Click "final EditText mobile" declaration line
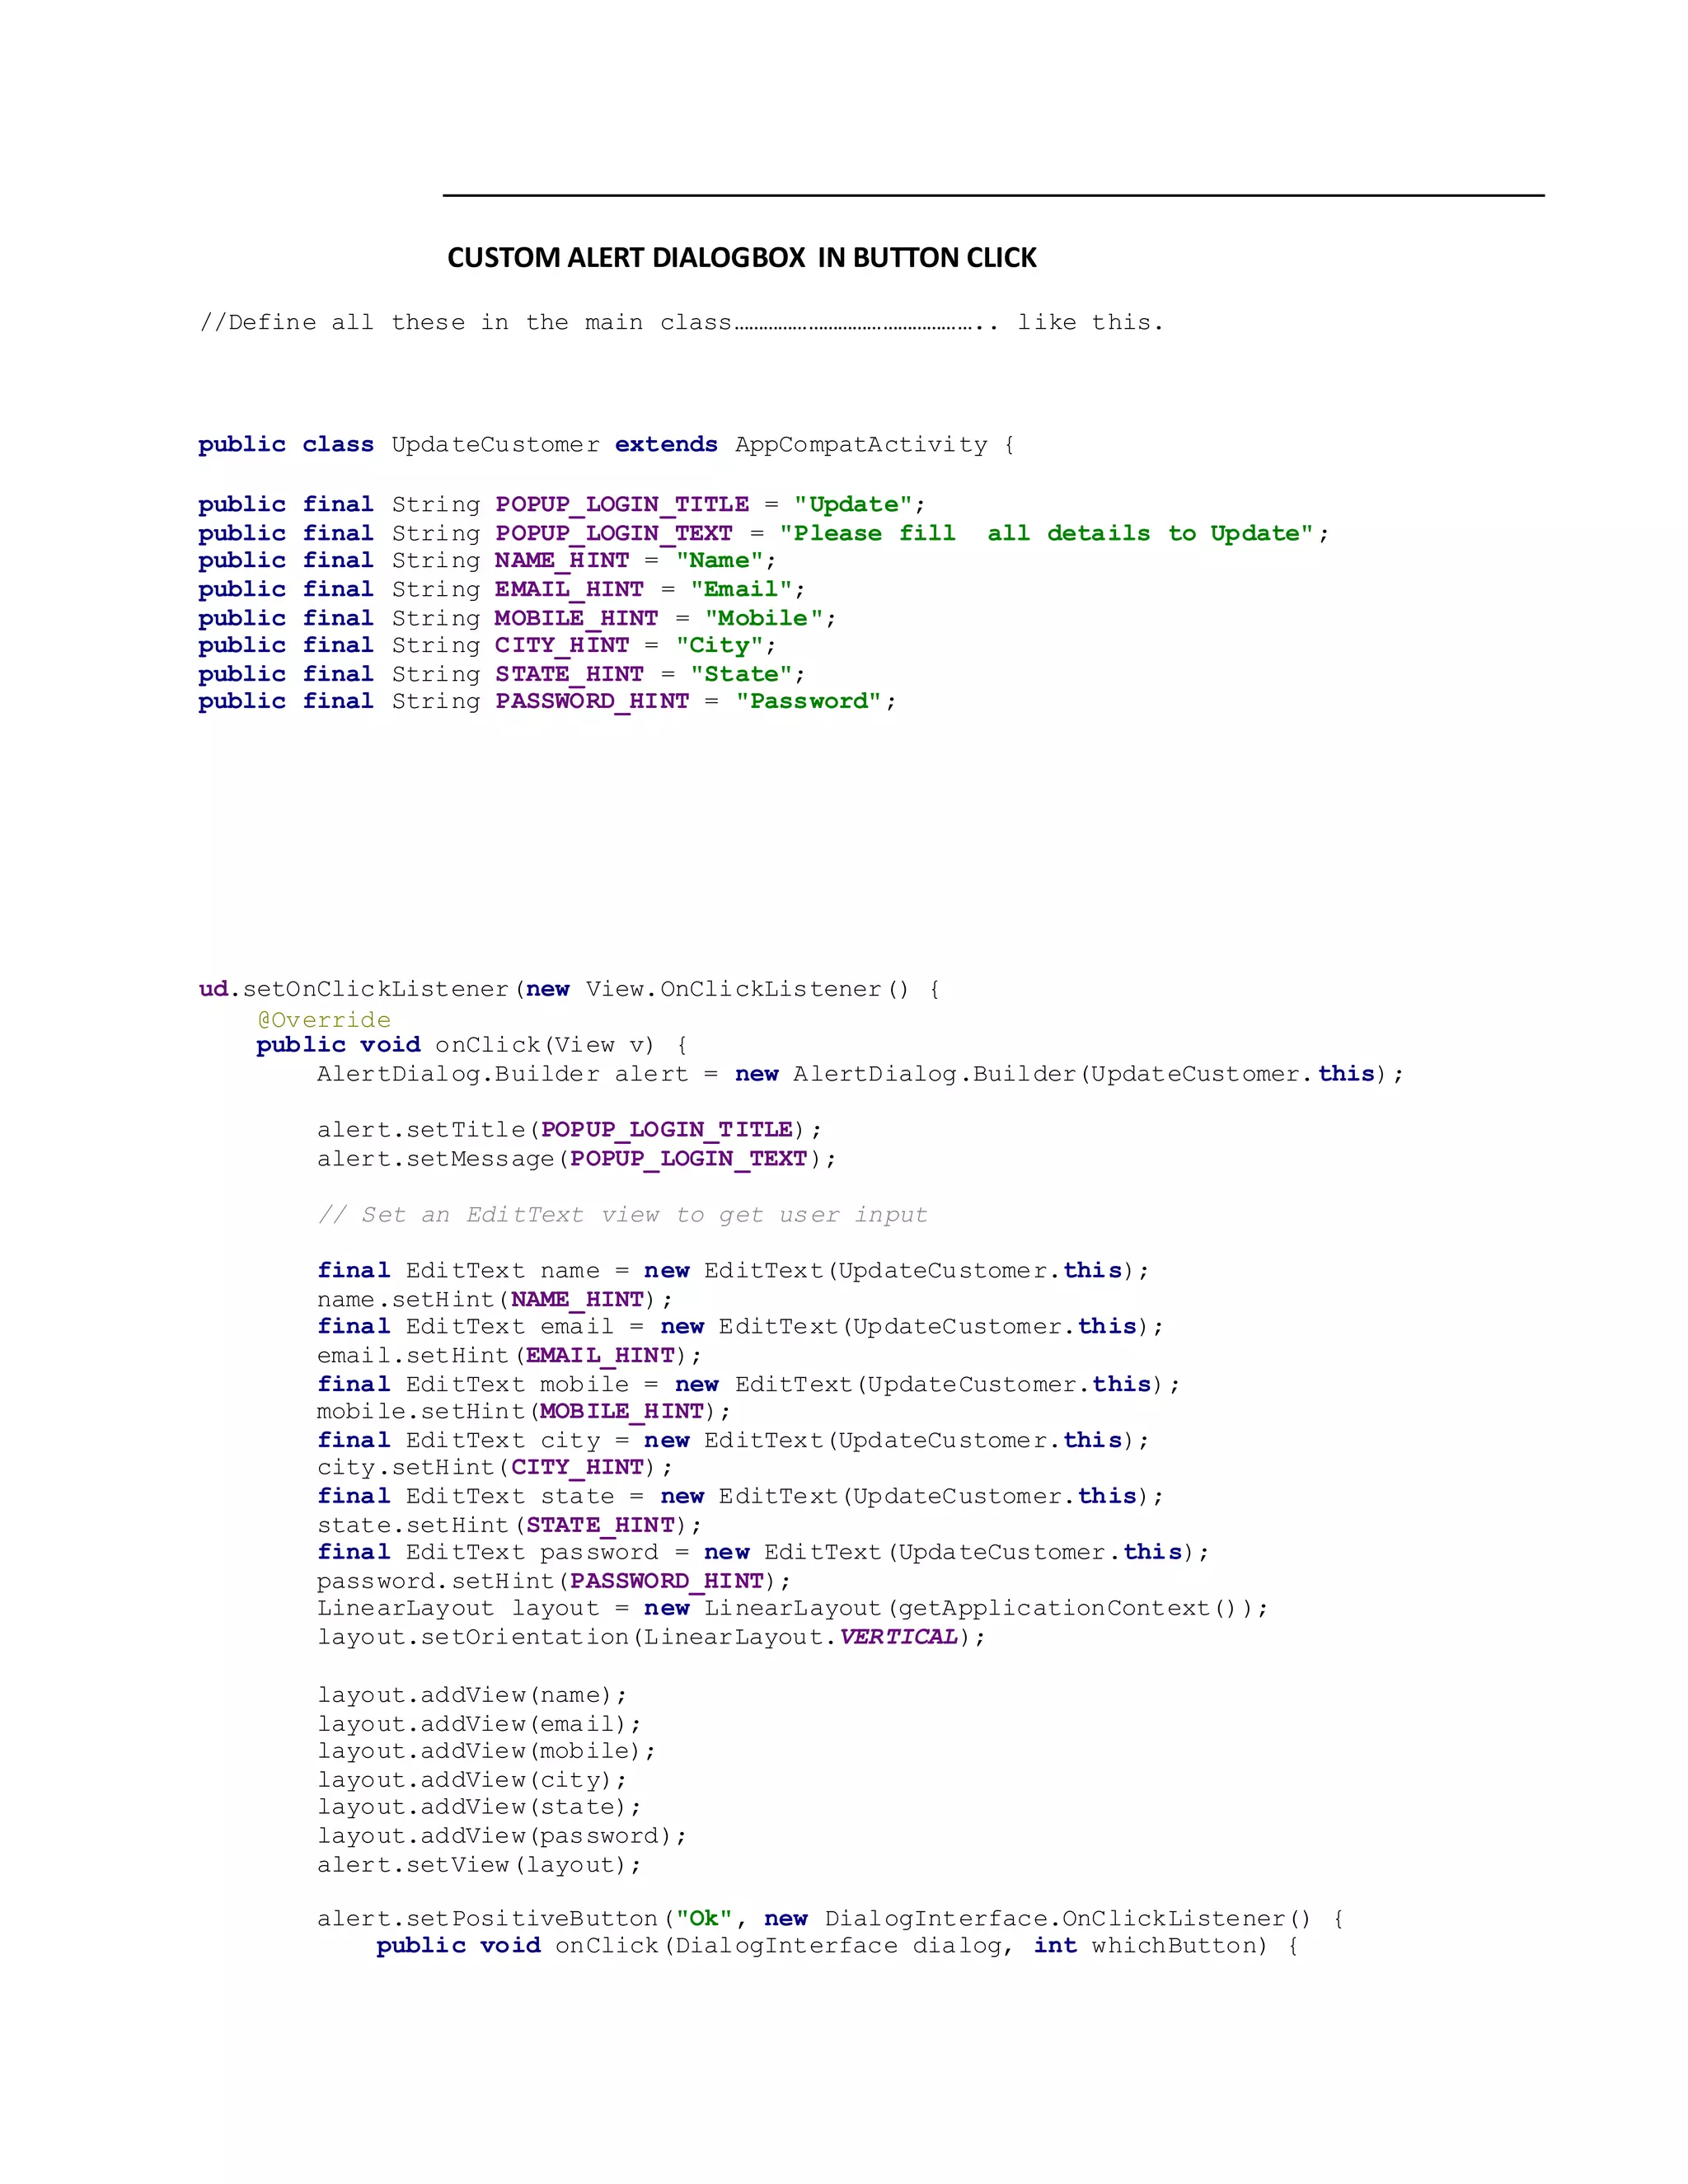 pyautogui.click(x=749, y=1384)
